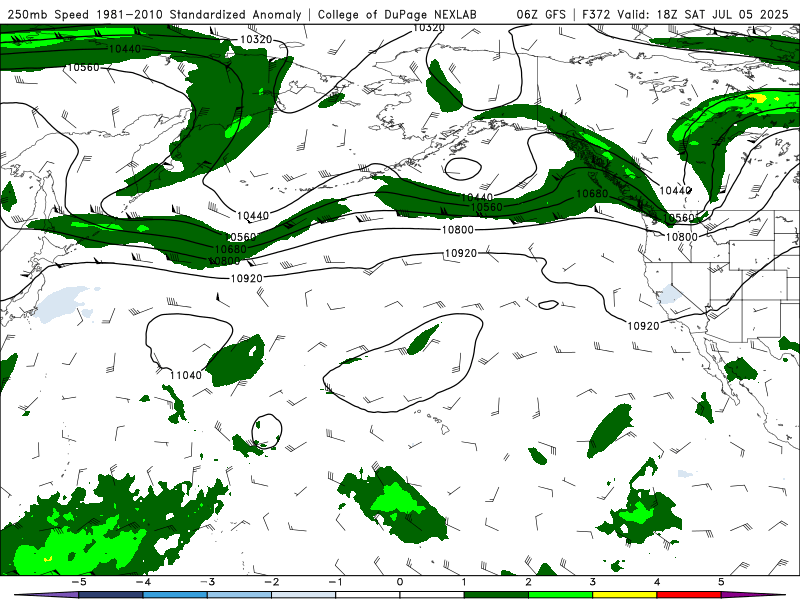Image resolution: width=800 pixels, height=600 pixels.
Task: Click the -2 colorbar tick label
Action: pyautogui.click(x=271, y=582)
